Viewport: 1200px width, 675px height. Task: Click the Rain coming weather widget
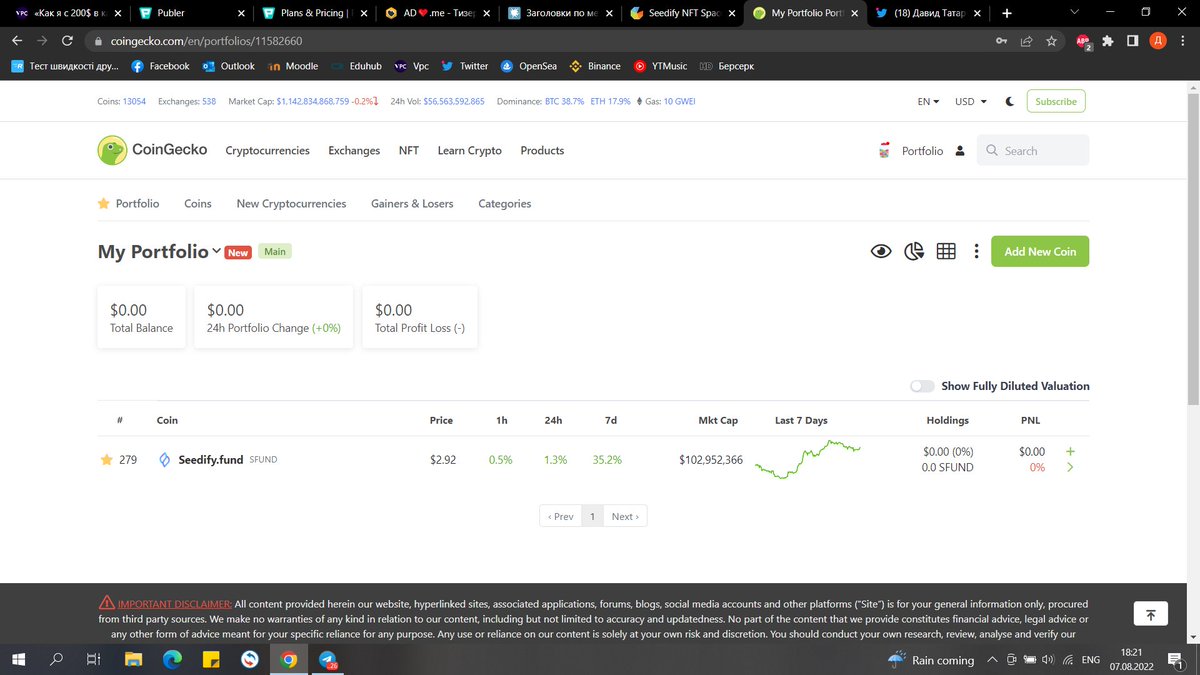(x=930, y=659)
